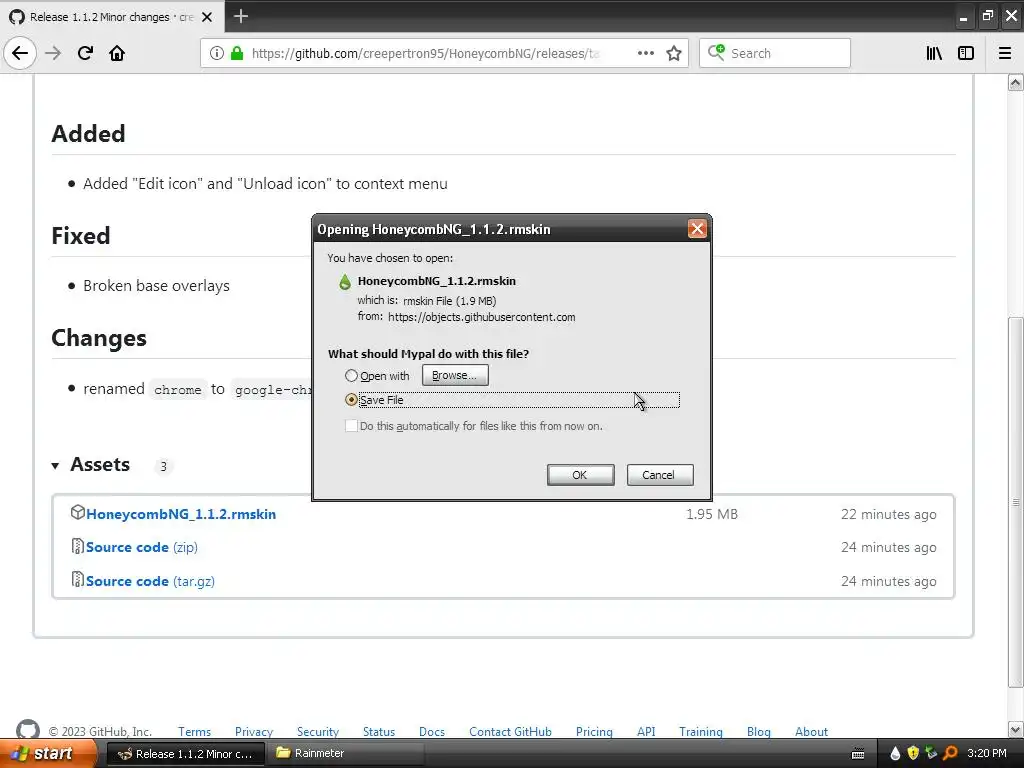Image resolution: width=1024 pixels, height=768 pixels.
Task: View connection security via the green padlock
Action: (237, 53)
